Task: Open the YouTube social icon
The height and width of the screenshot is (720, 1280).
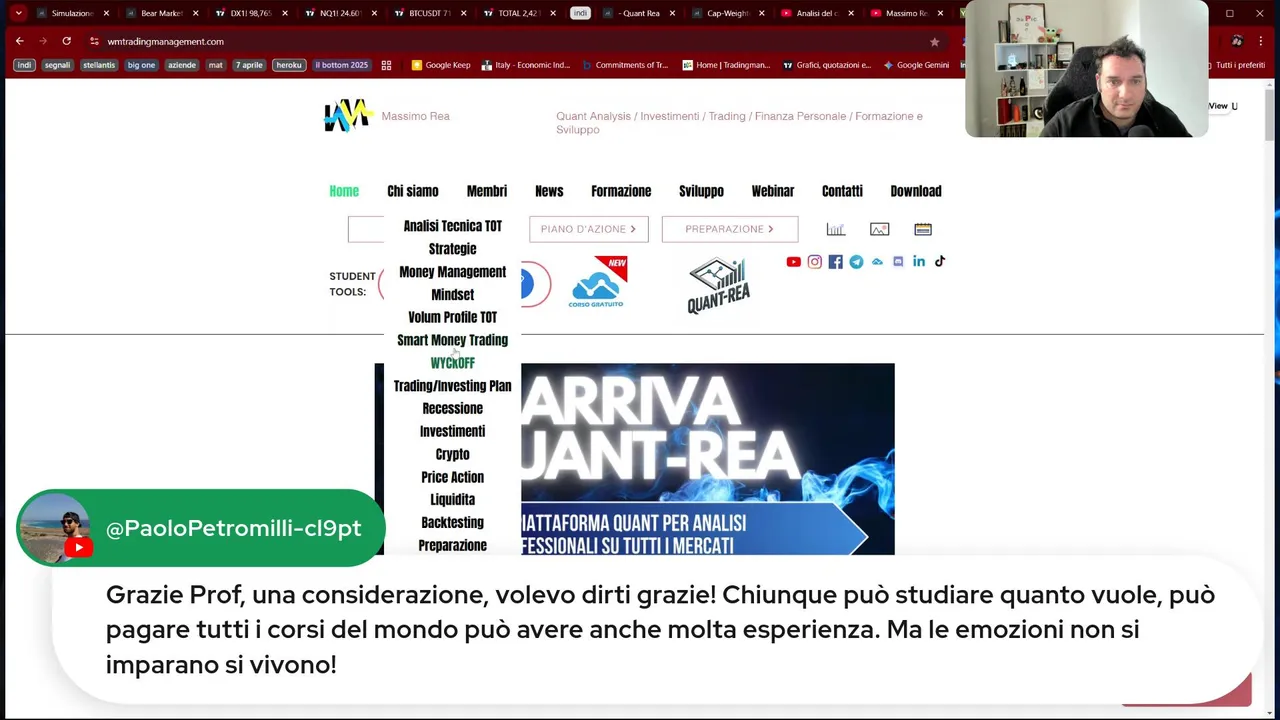Action: point(793,262)
